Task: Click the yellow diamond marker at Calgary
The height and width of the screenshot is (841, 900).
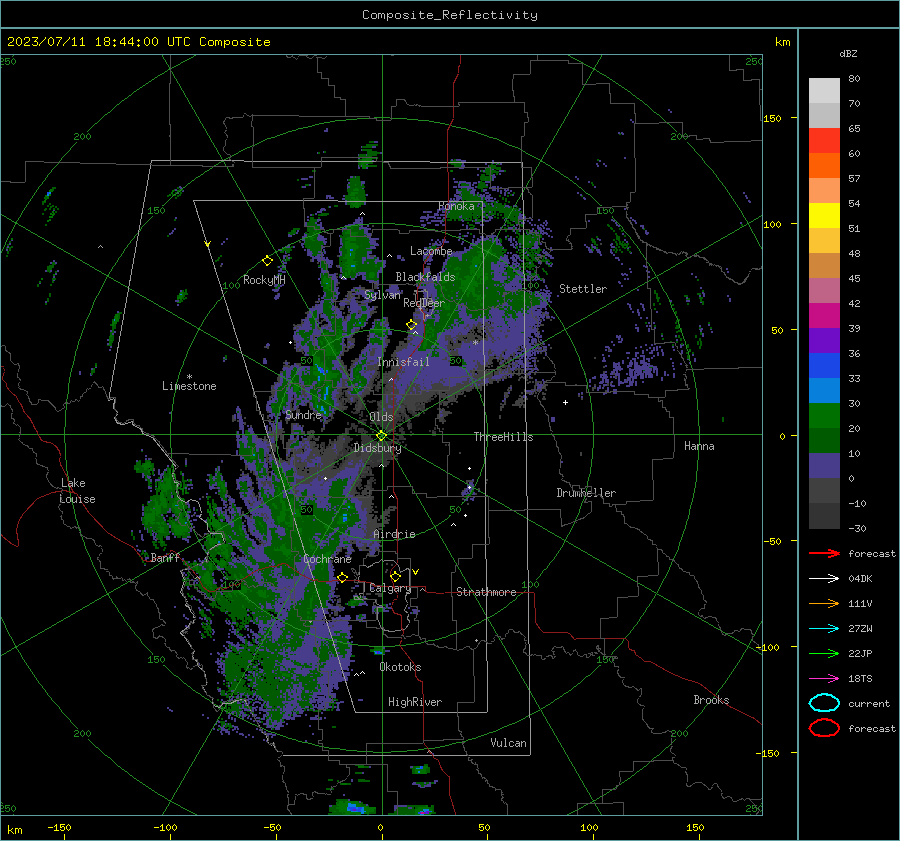Action: [x=395, y=576]
